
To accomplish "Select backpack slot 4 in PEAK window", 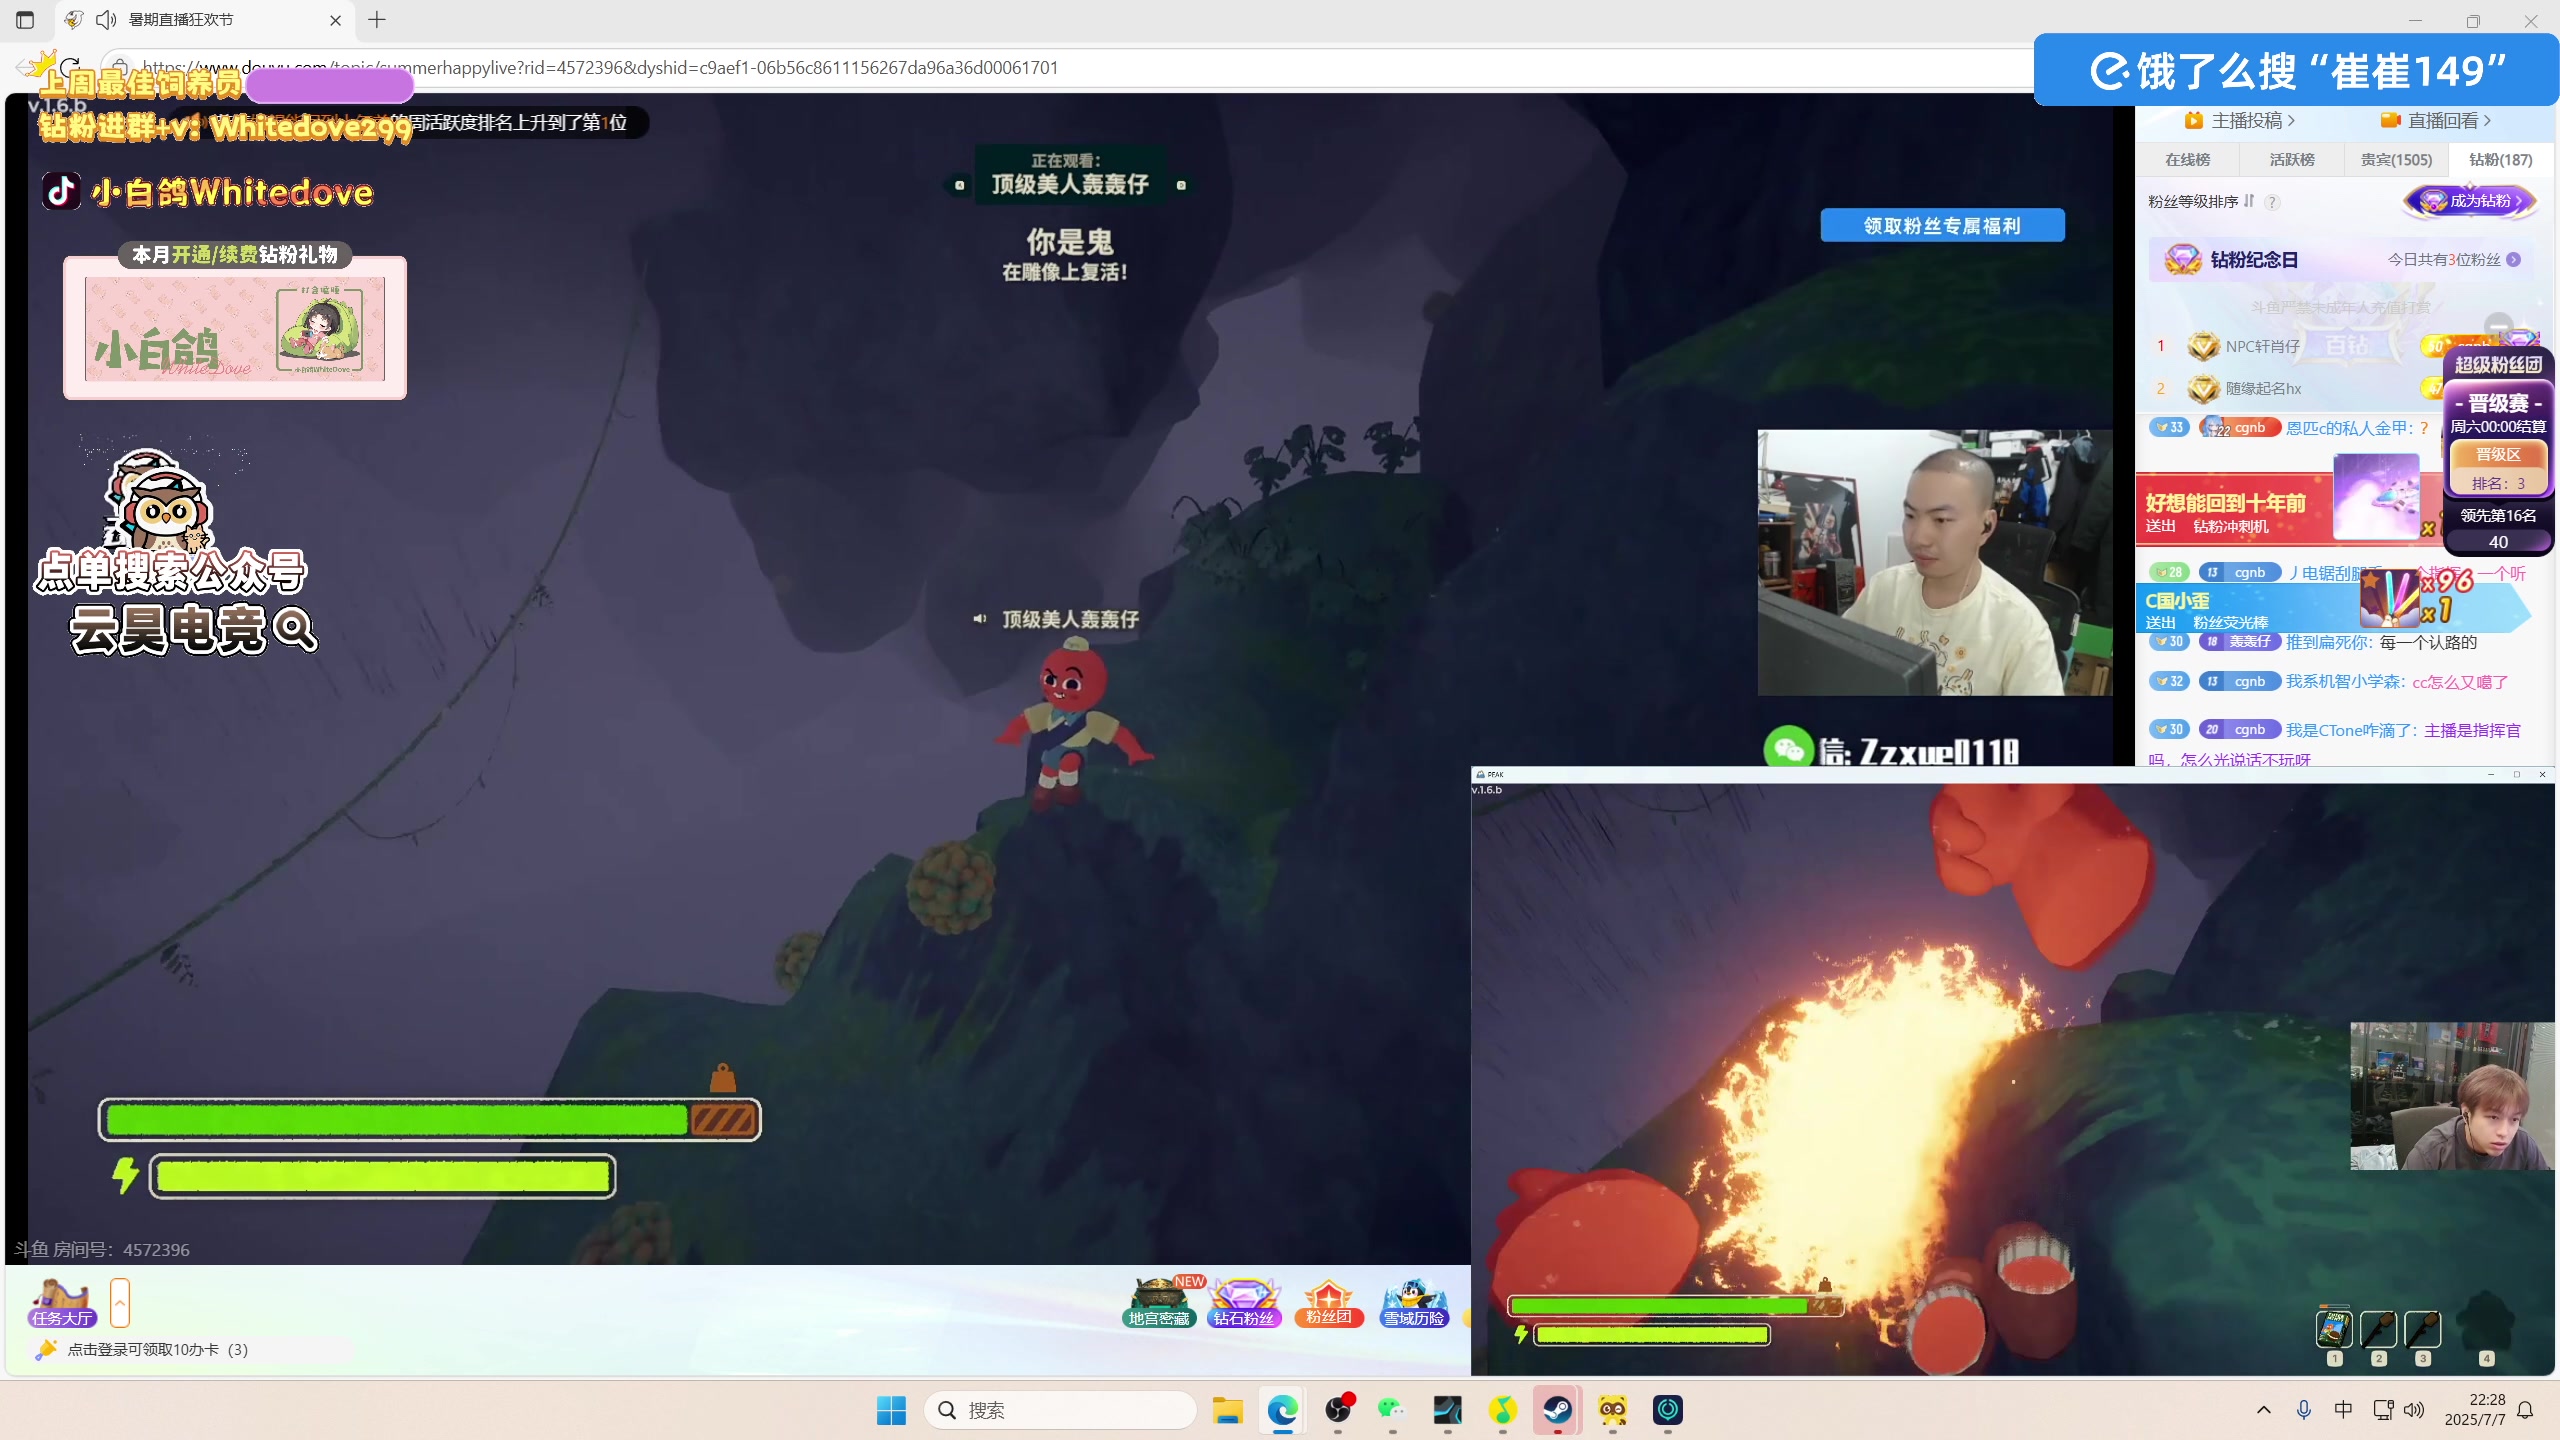I will point(2486,1322).
